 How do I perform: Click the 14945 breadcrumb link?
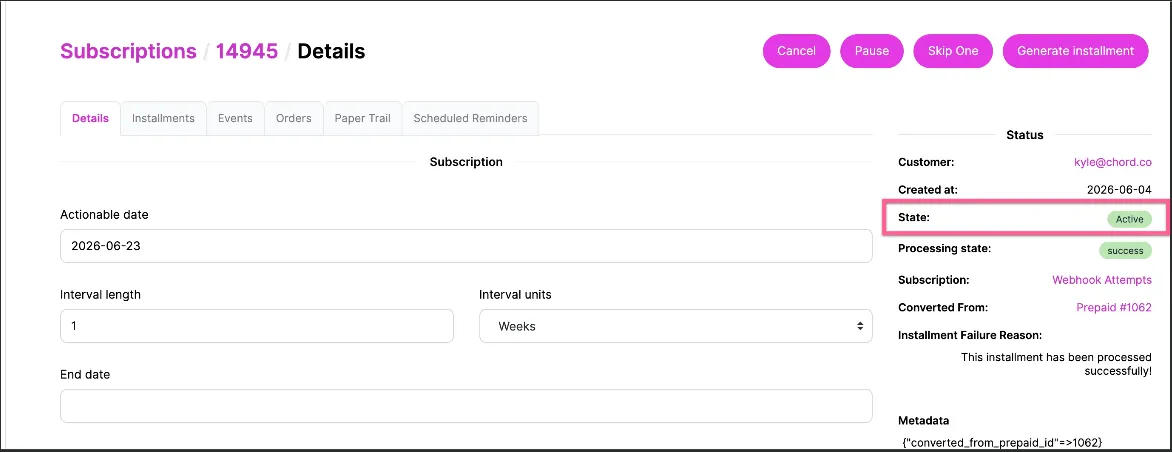point(247,51)
